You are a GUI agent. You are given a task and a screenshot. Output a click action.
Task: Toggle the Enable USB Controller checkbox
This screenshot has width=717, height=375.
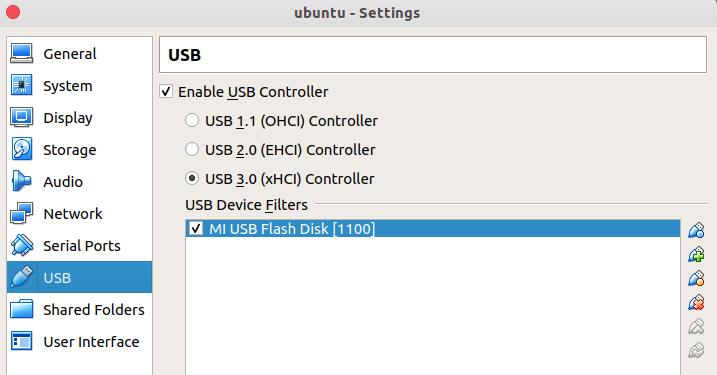click(x=166, y=91)
